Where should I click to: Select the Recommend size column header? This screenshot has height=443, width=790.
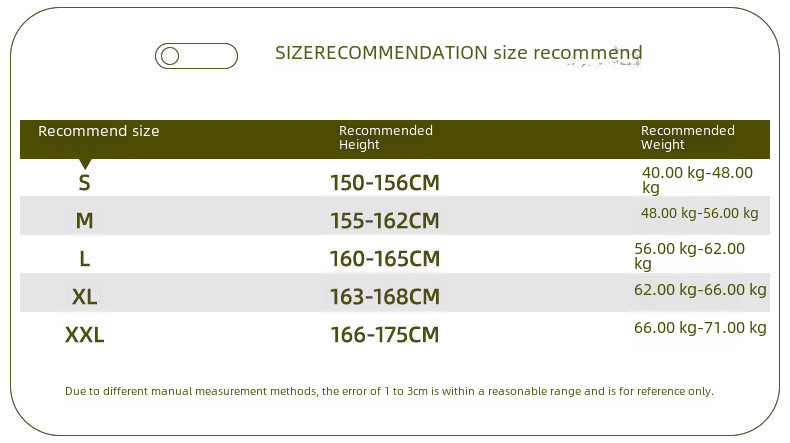click(98, 131)
